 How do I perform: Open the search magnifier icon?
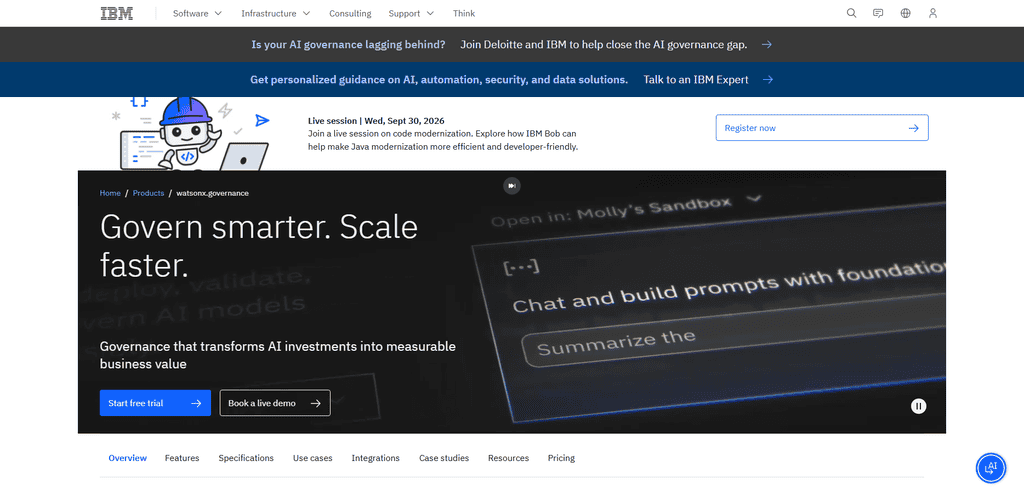coord(852,13)
